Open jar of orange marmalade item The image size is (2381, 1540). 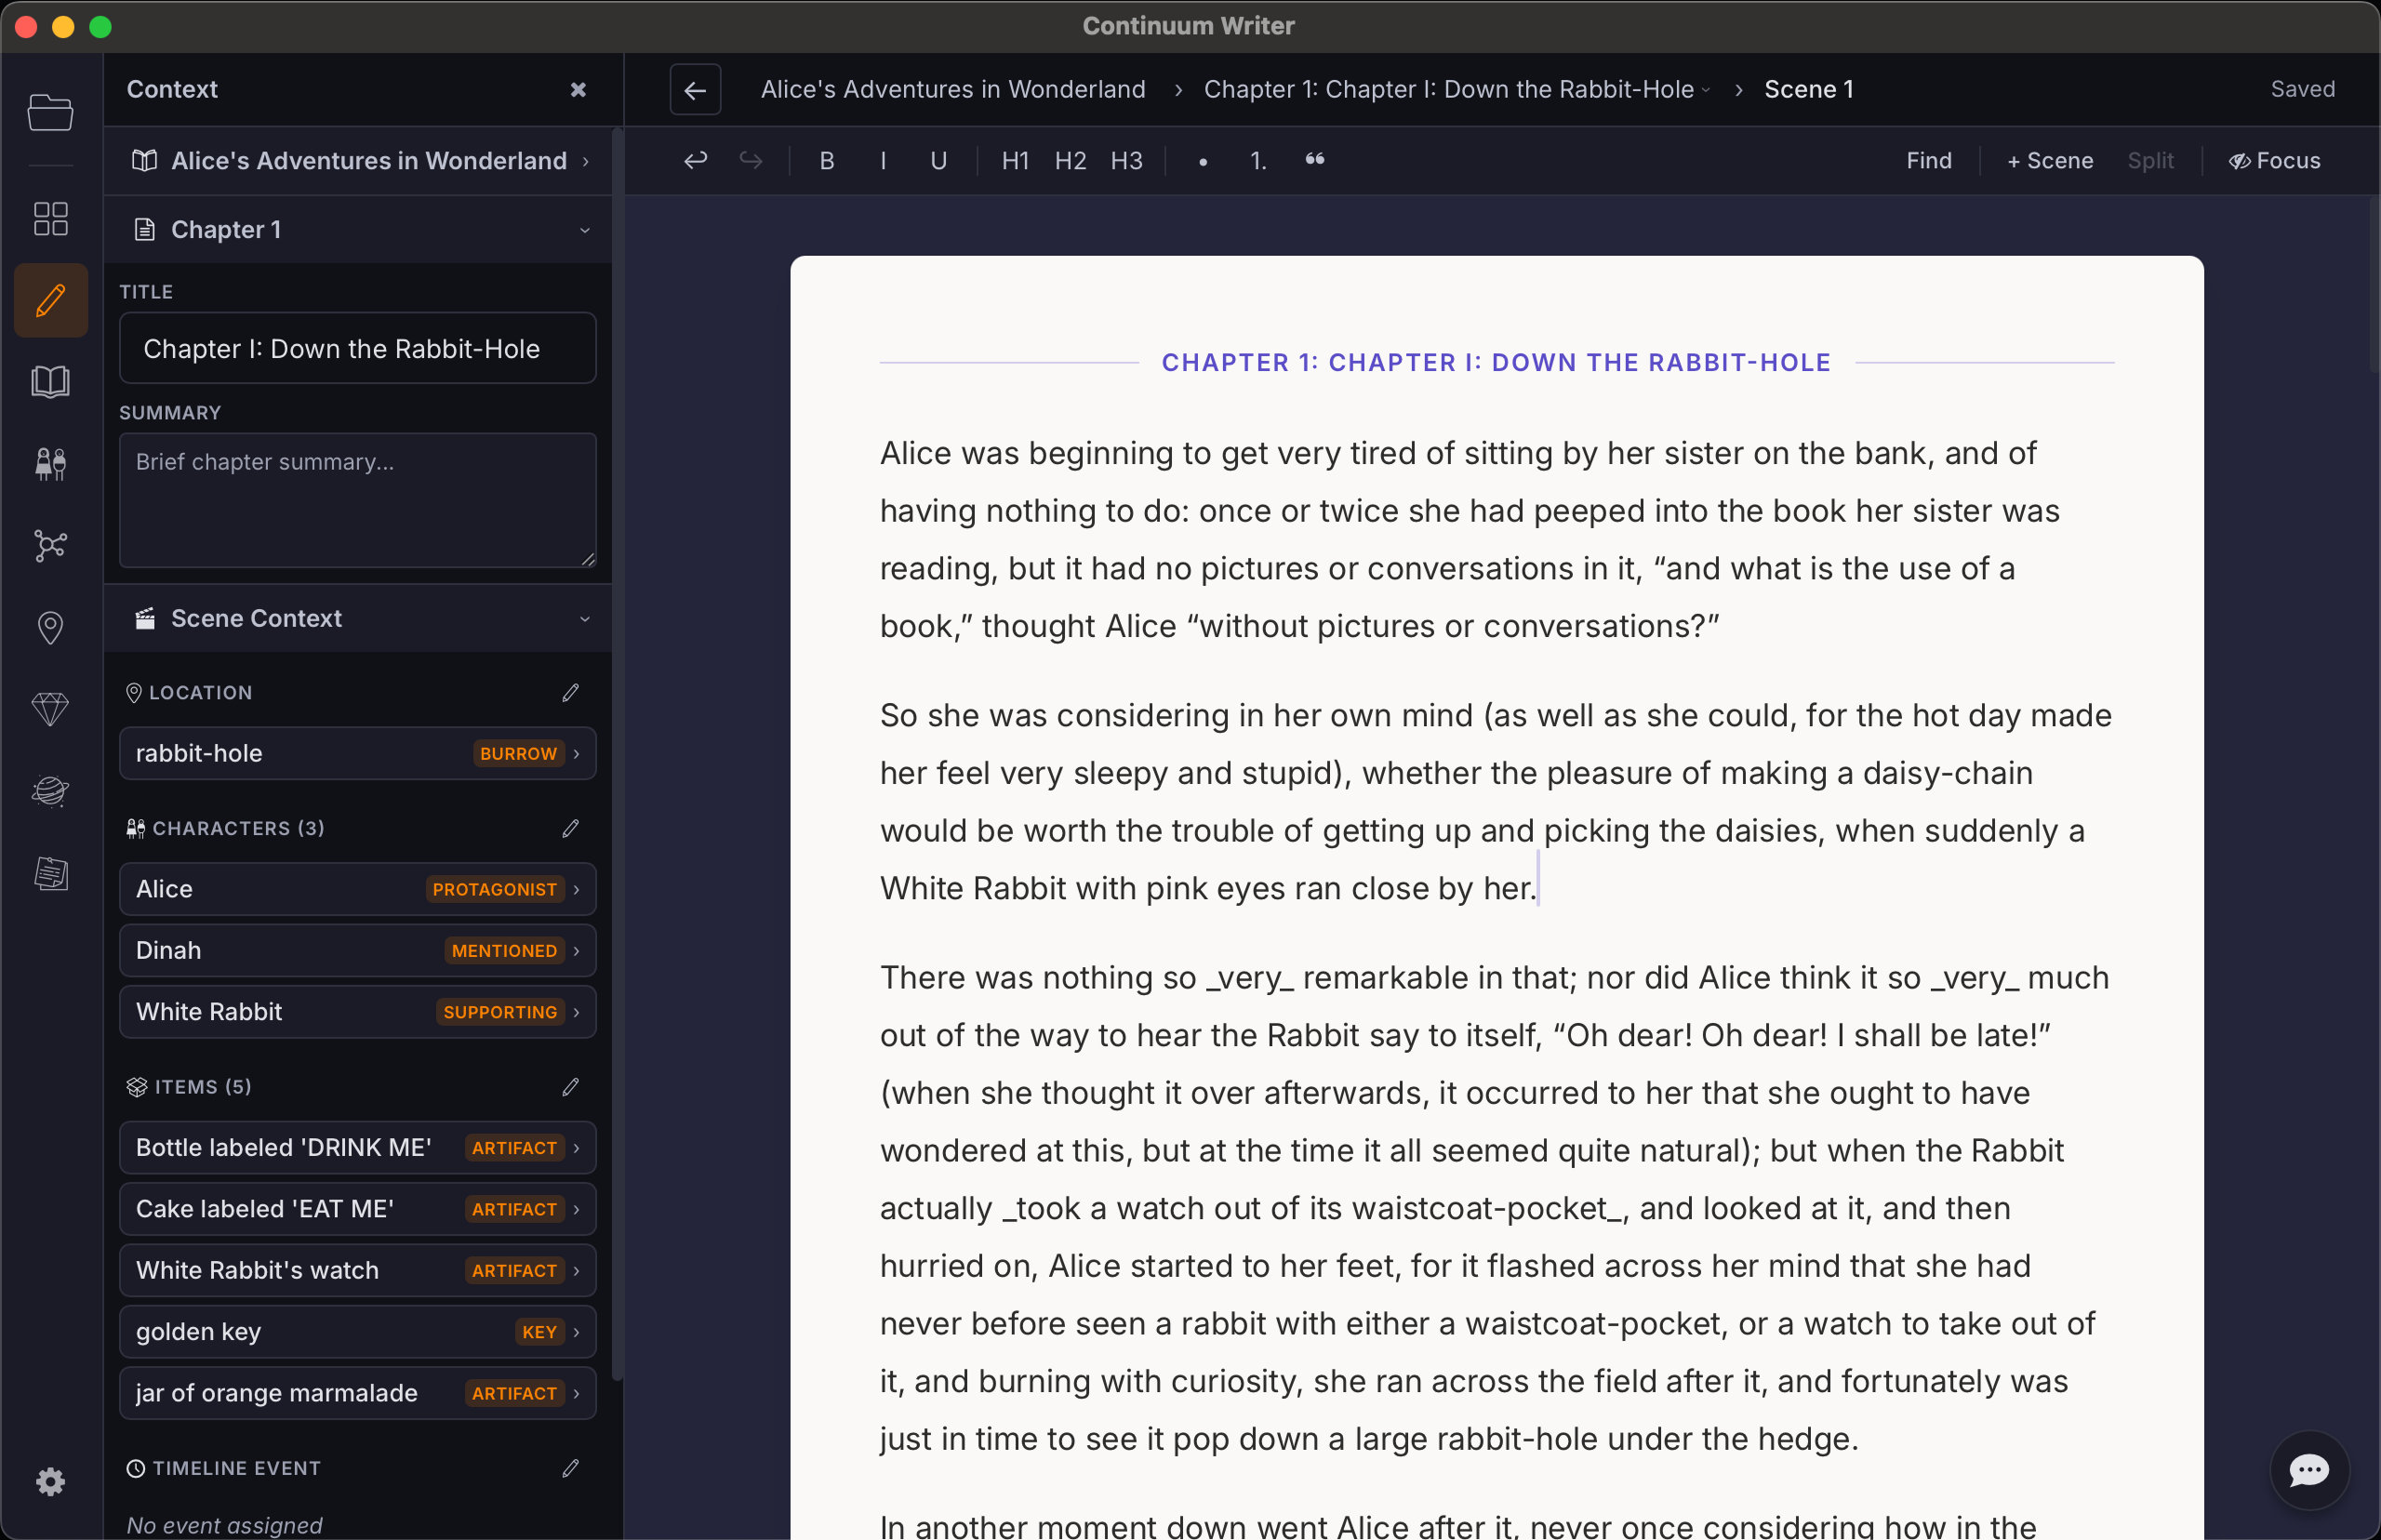[x=358, y=1393]
